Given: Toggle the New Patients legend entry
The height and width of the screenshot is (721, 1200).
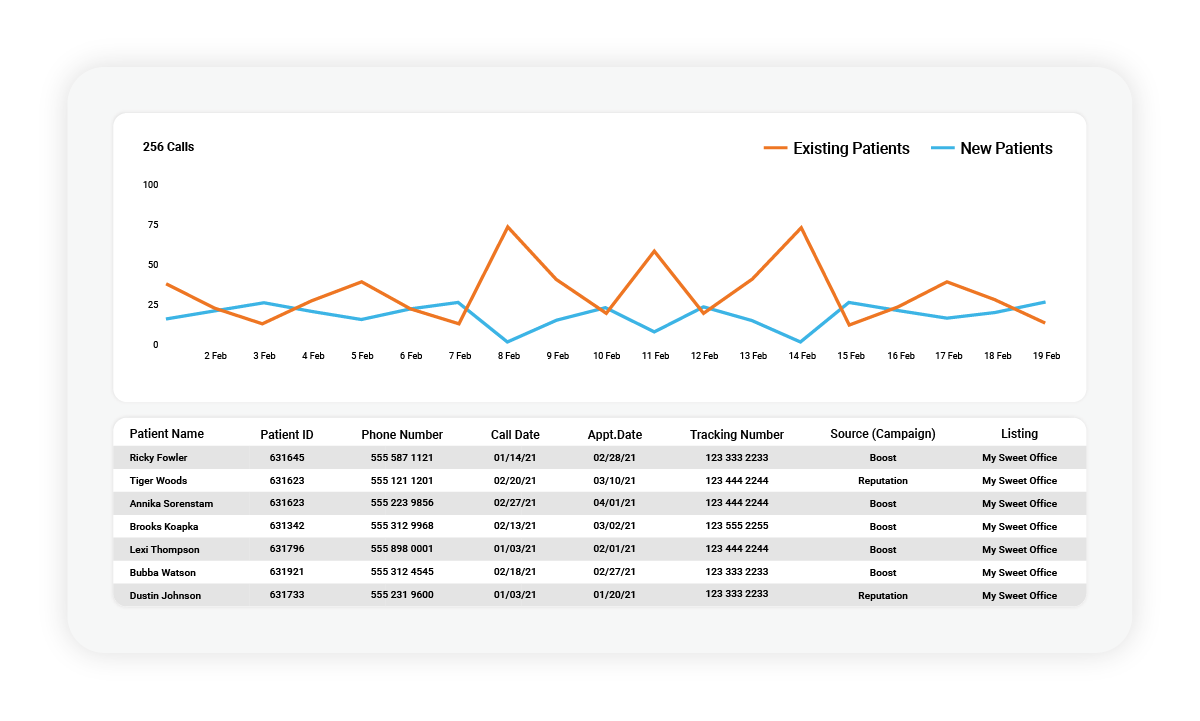Looking at the screenshot, I should (1005, 148).
